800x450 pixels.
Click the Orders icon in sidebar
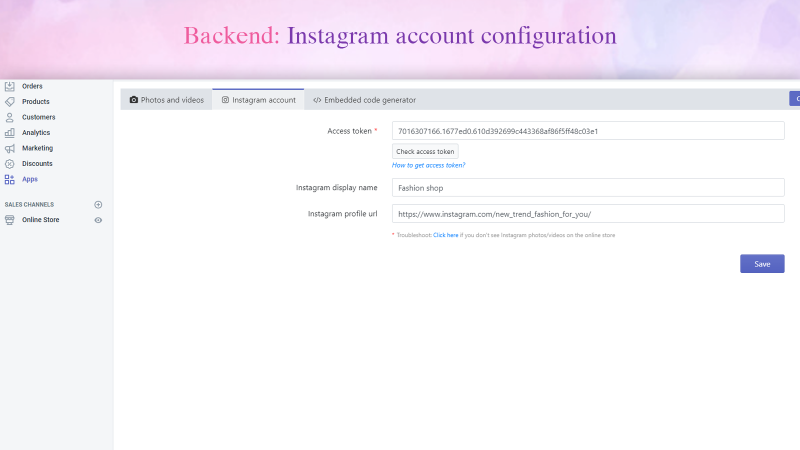(10, 86)
